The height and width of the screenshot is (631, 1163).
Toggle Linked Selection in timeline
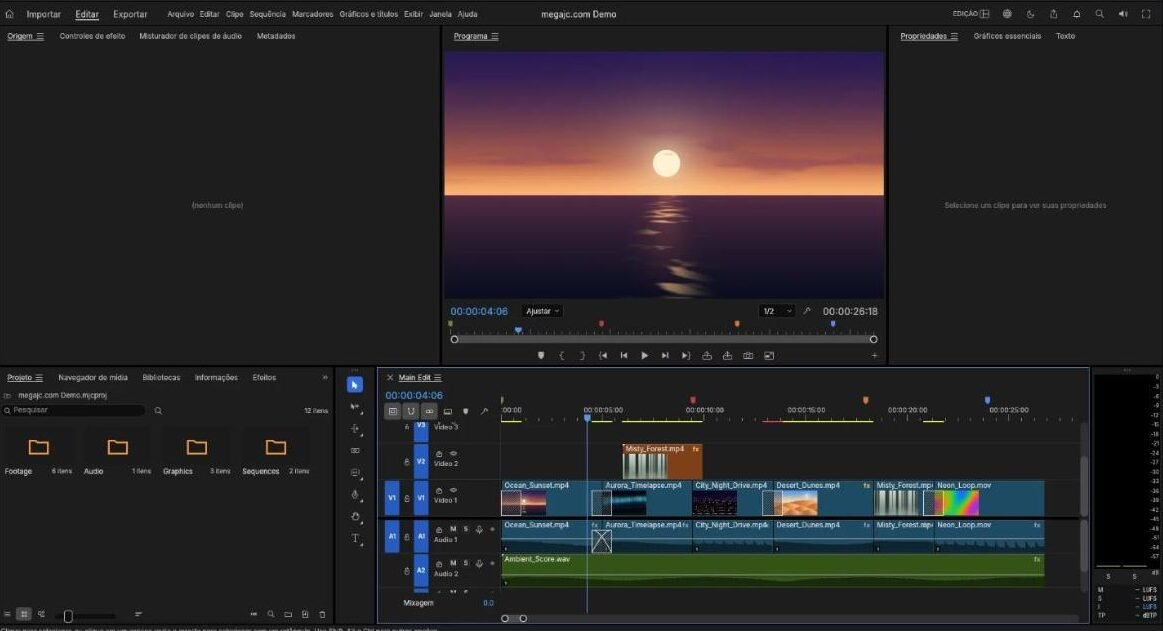[429, 411]
